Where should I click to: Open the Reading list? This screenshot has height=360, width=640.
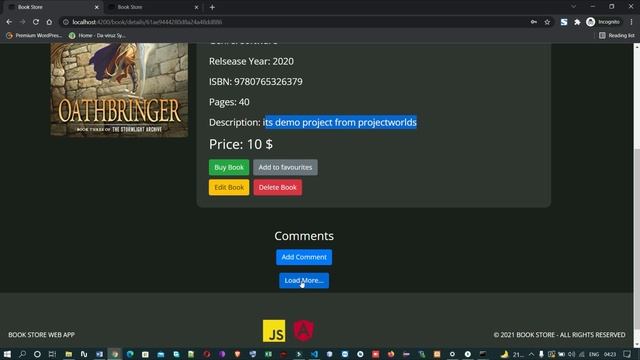(617, 36)
